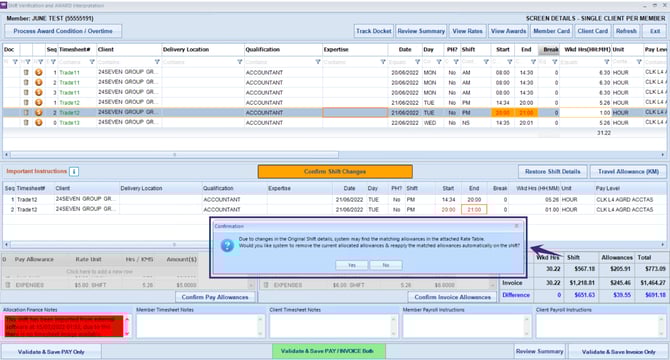Viewport: 670px width, 360px height.
Task: Click Process Award Condition / Overtime button
Action: 63,31
